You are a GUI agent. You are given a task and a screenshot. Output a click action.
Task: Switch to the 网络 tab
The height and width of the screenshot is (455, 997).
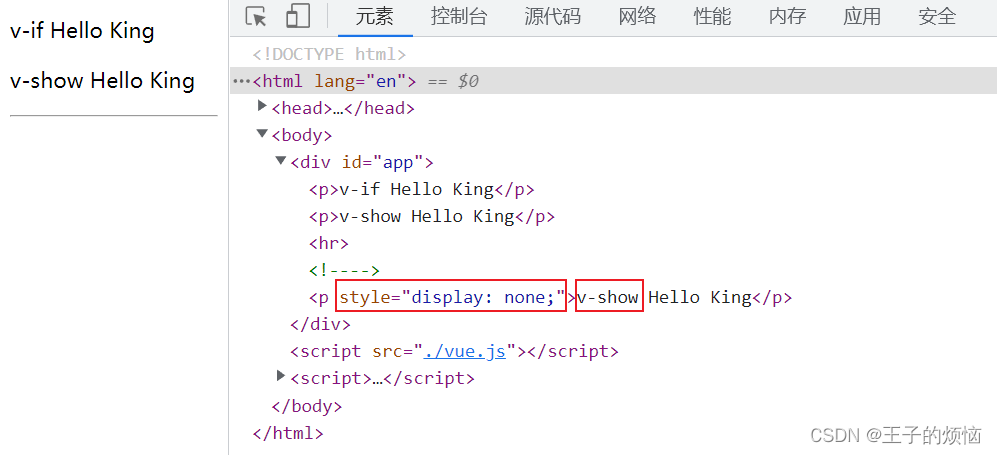637,17
